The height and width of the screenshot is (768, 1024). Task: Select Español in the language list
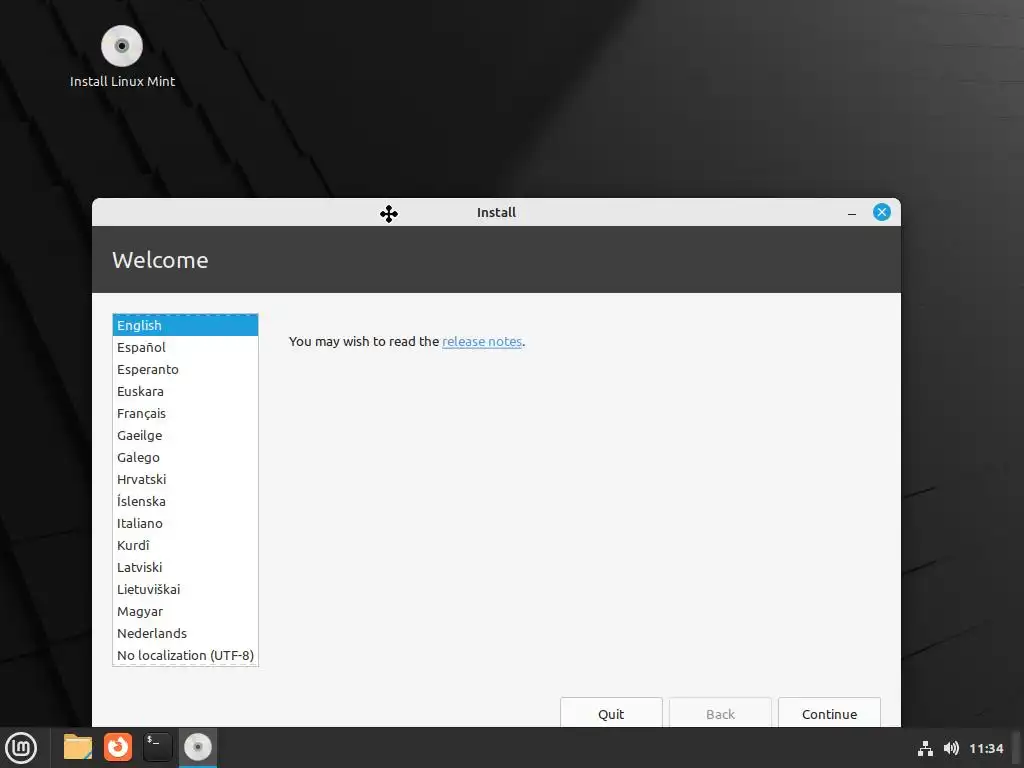pyautogui.click(x=185, y=347)
